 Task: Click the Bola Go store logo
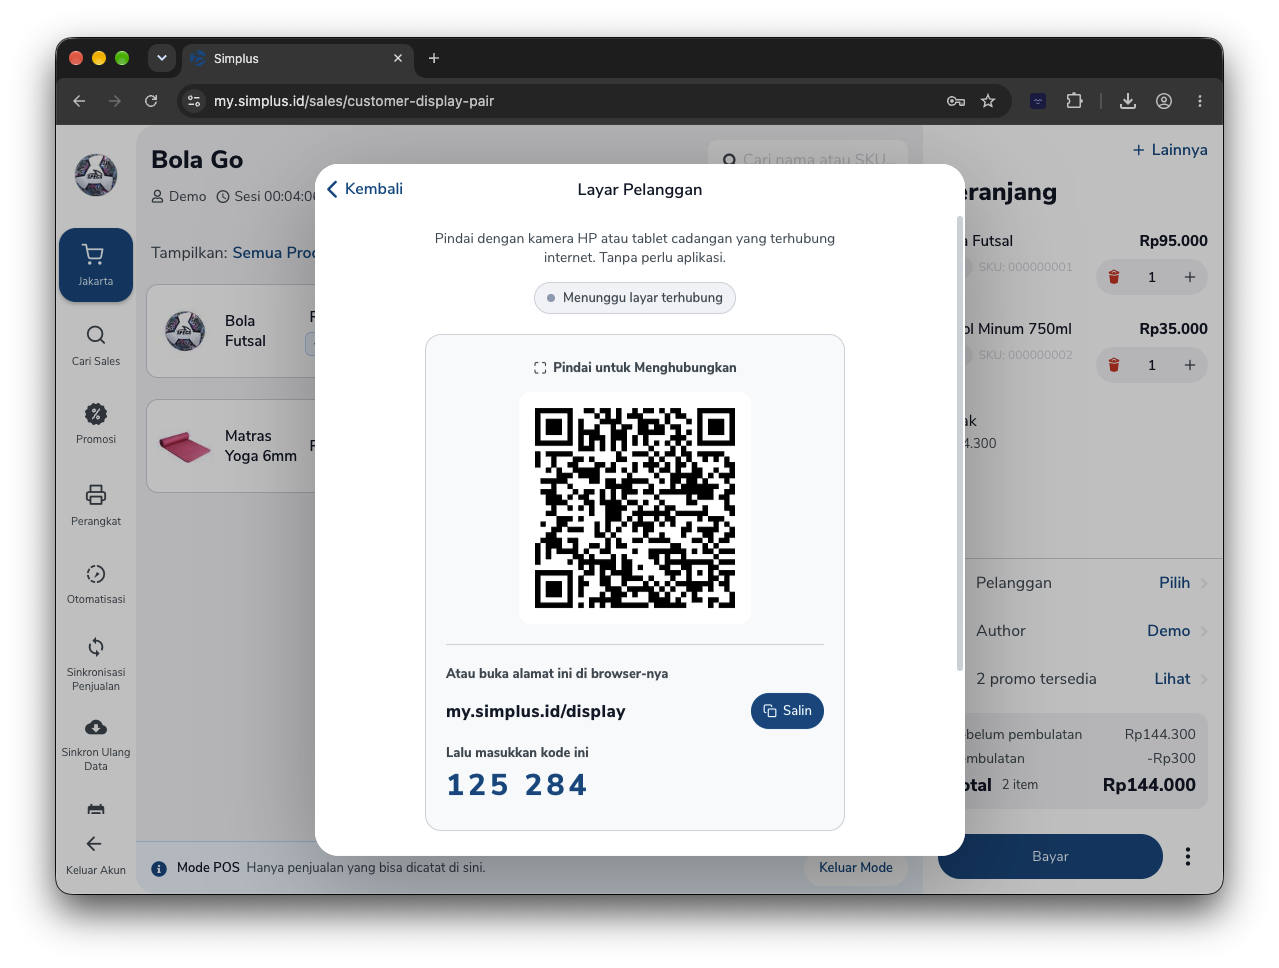96,175
